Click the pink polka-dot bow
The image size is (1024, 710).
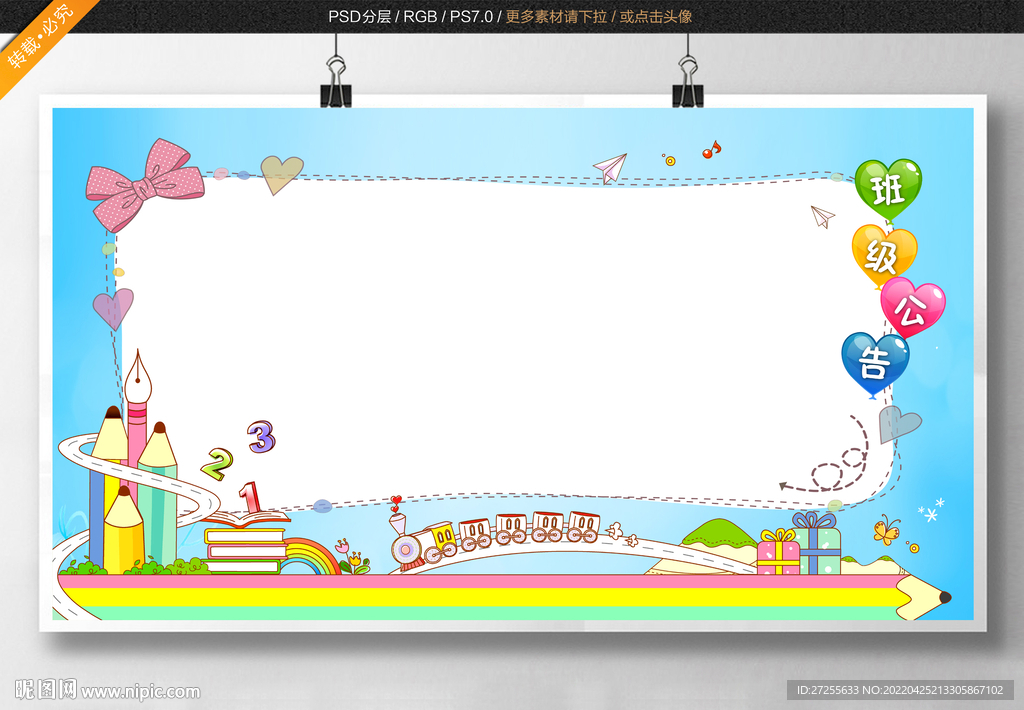tap(144, 185)
